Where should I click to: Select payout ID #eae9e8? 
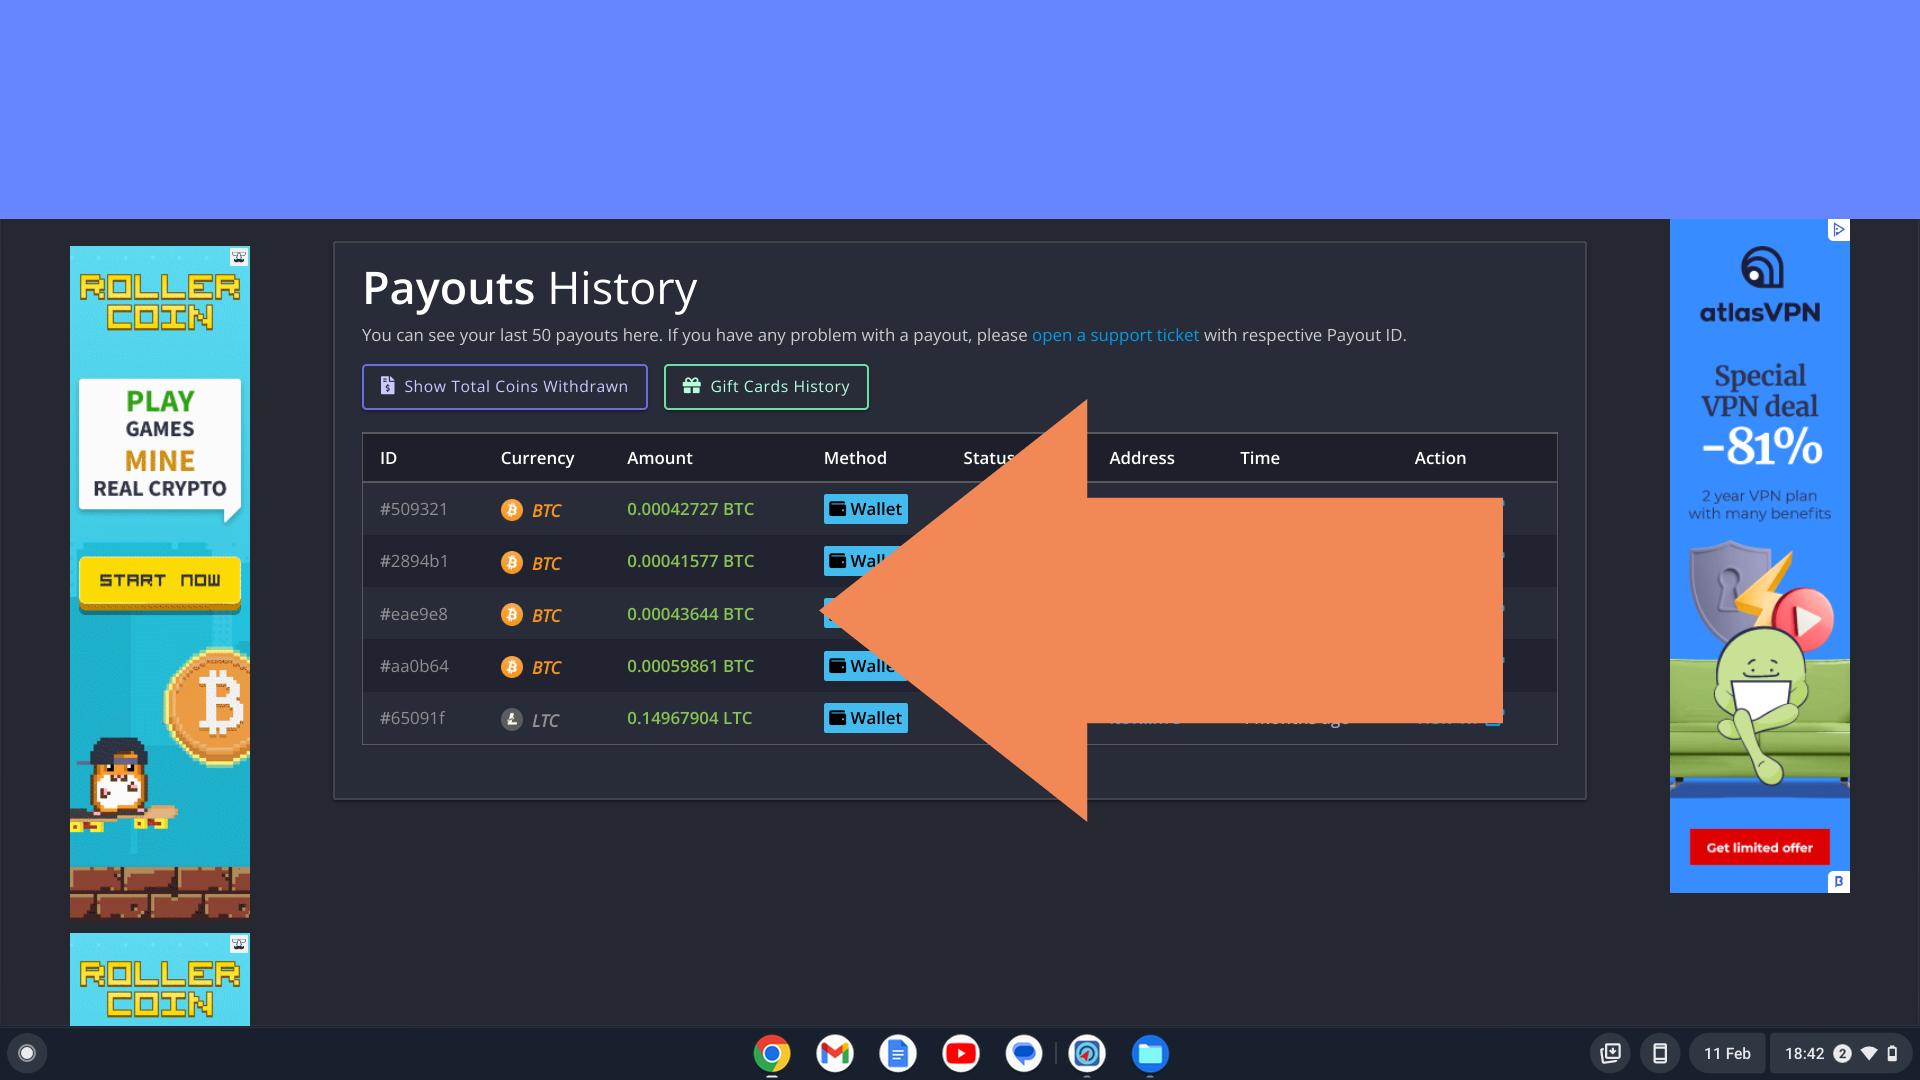[413, 614]
